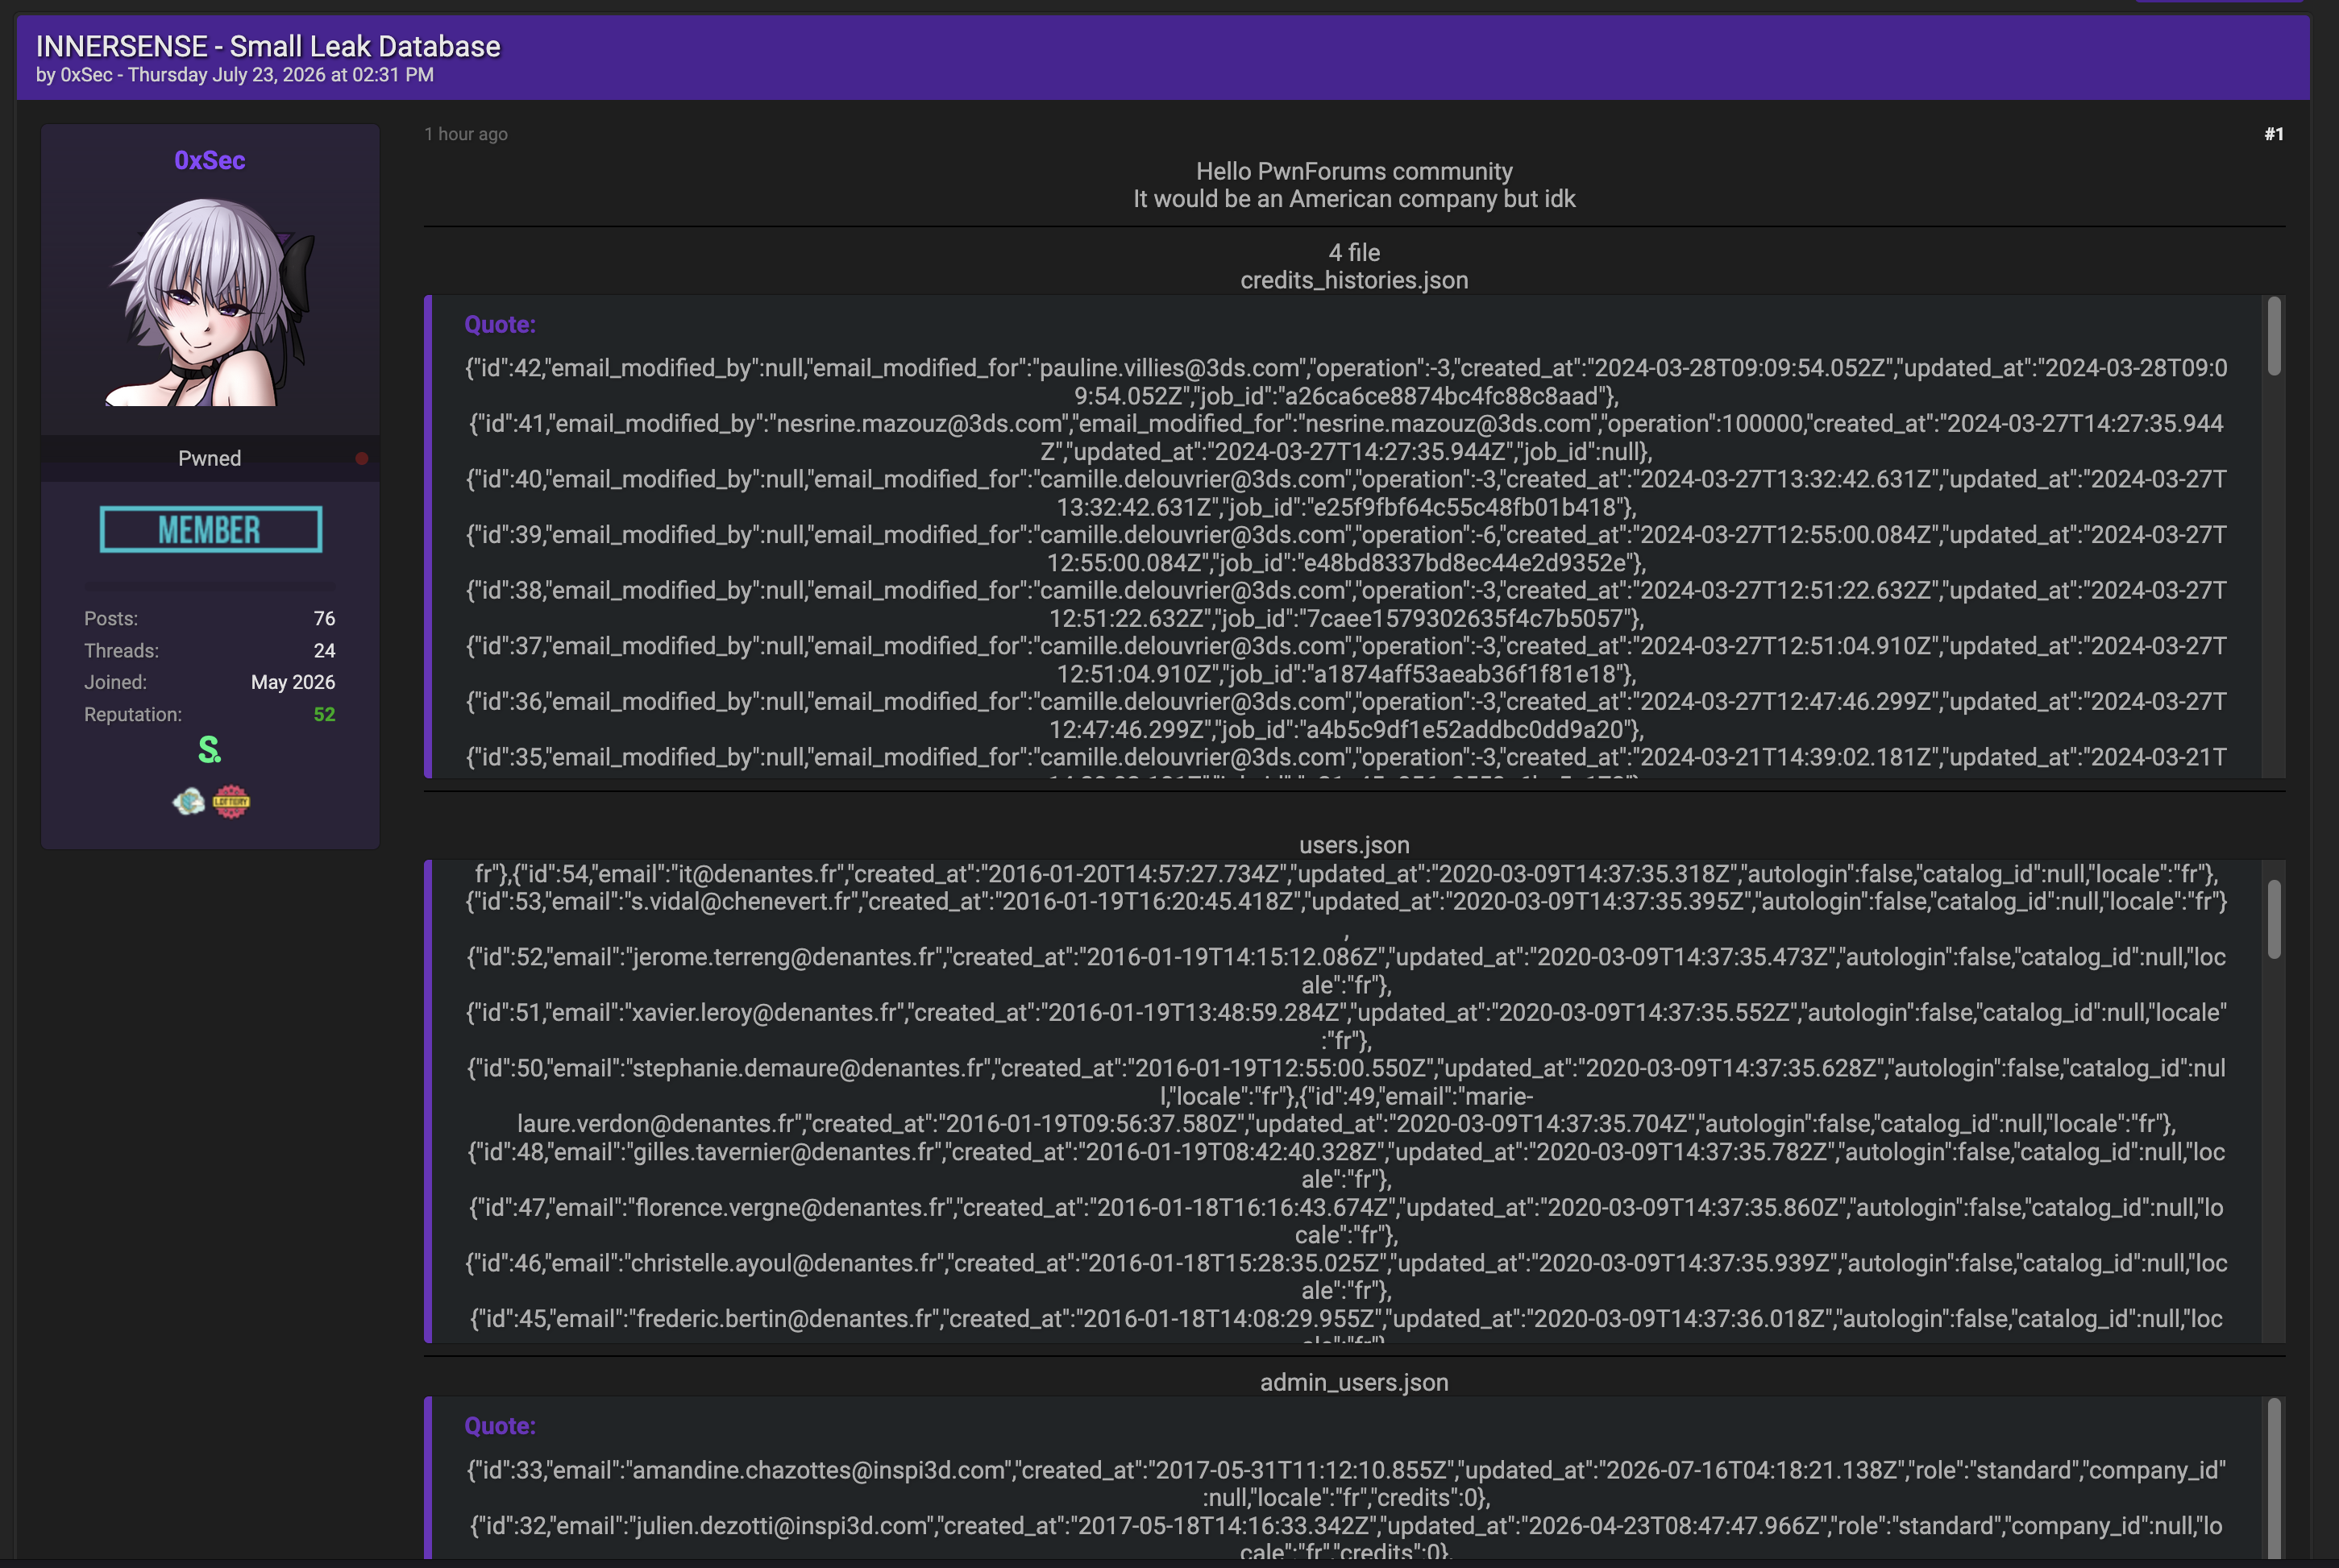Click the 0xSec anime avatar image

(x=210, y=302)
